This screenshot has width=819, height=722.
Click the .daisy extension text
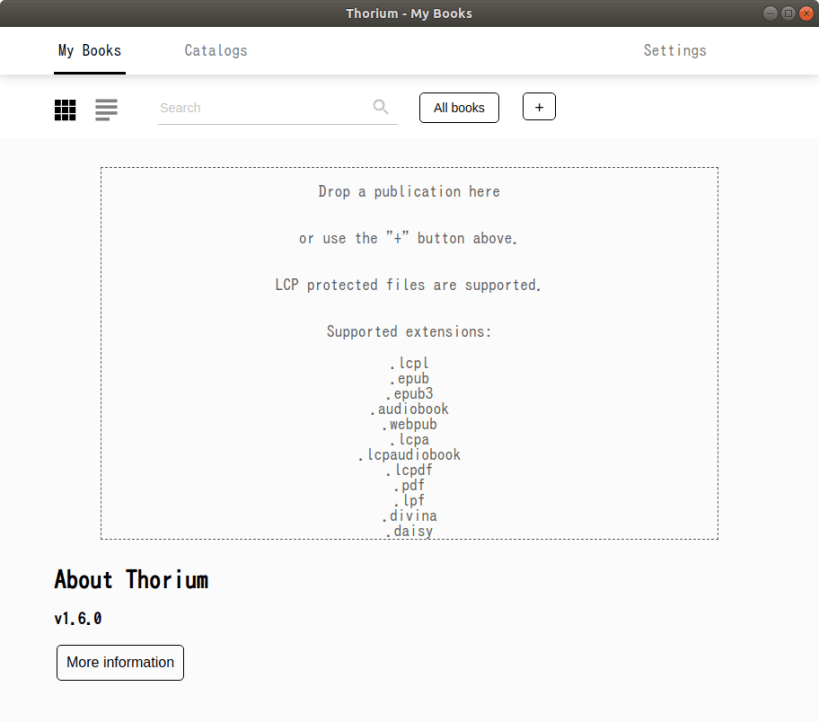pos(410,531)
